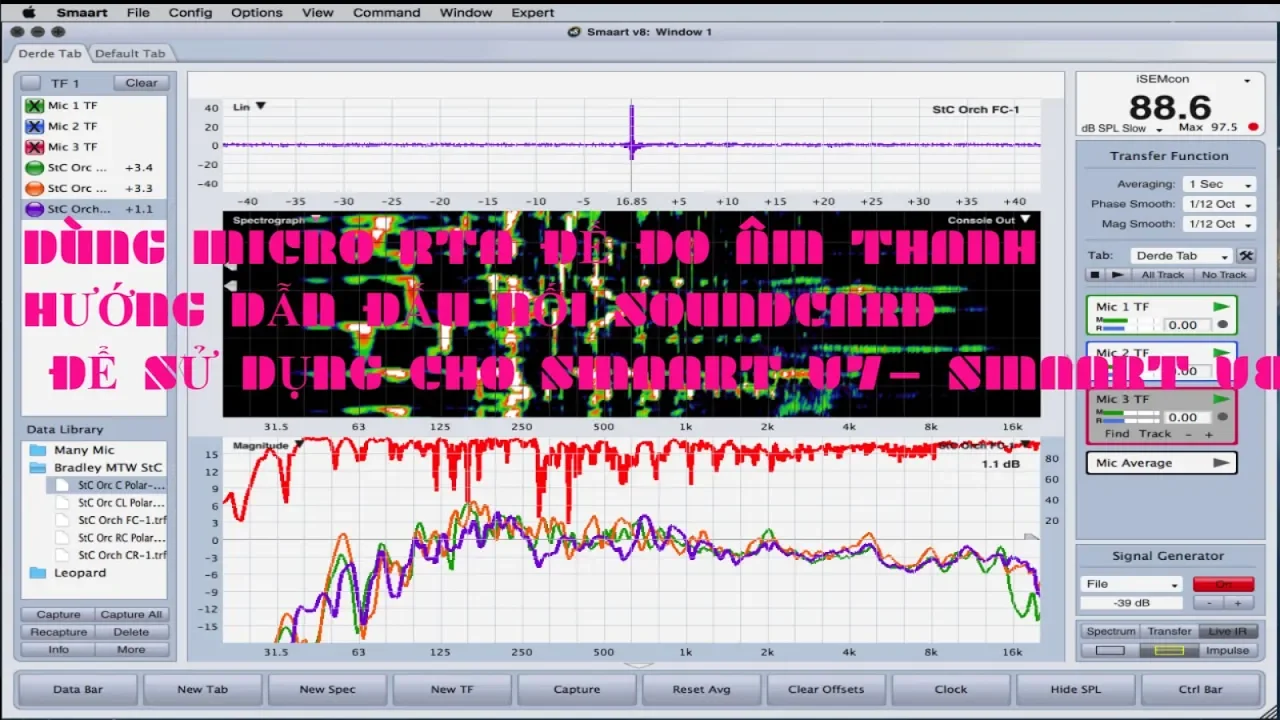
Task: Switch to Transfer mode
Action: click(1169, 631)
